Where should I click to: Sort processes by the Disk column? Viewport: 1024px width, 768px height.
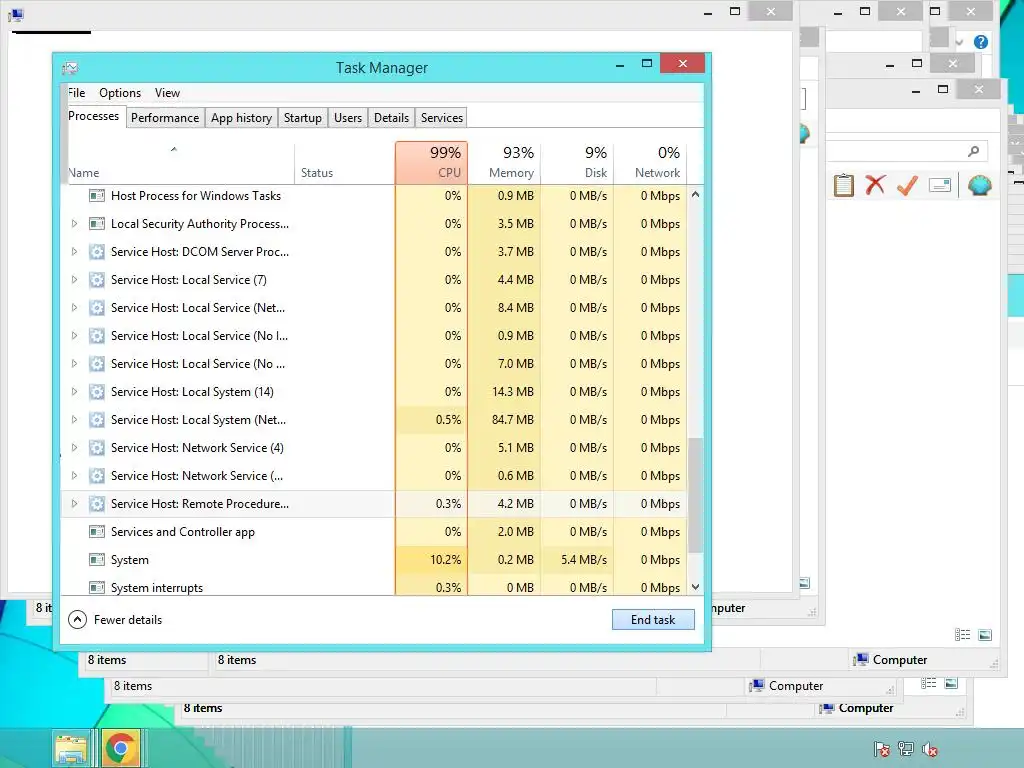tap(577, 163)
